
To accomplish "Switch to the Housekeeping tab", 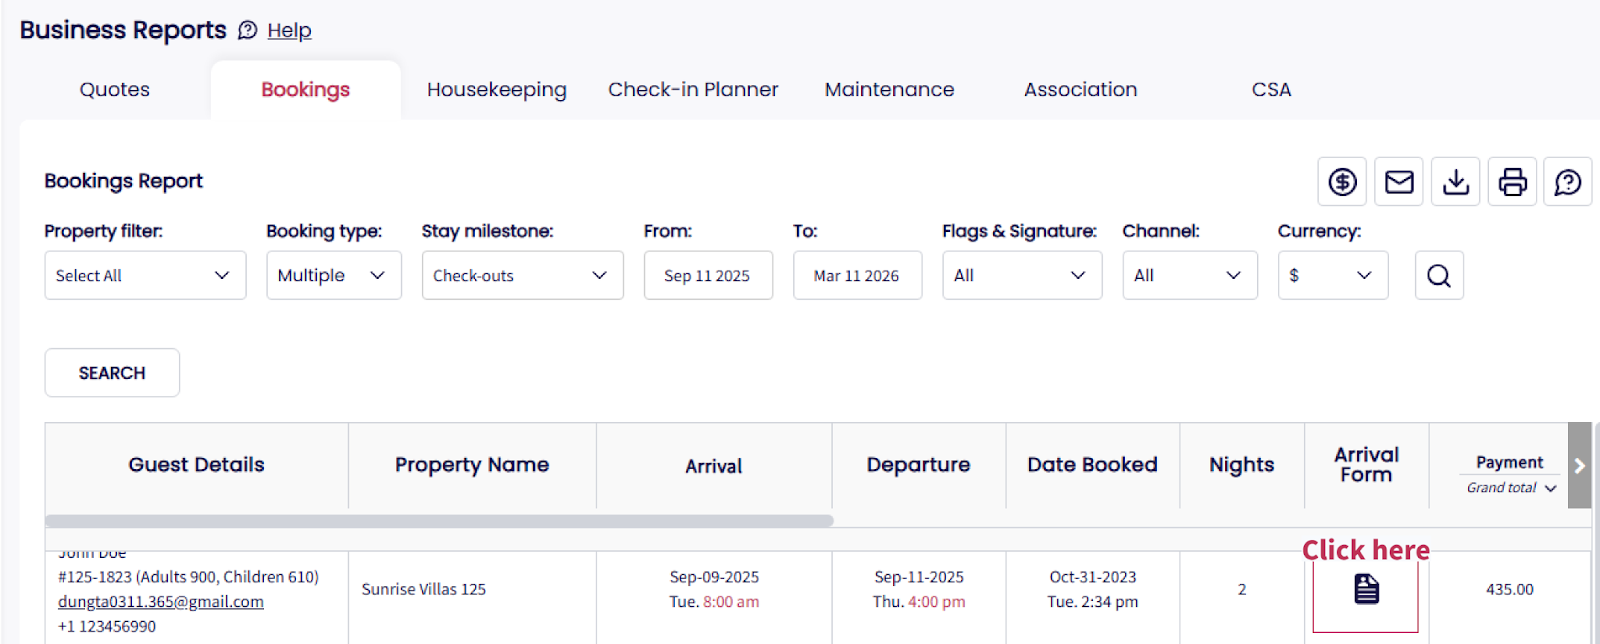I will tap(496, 90).
